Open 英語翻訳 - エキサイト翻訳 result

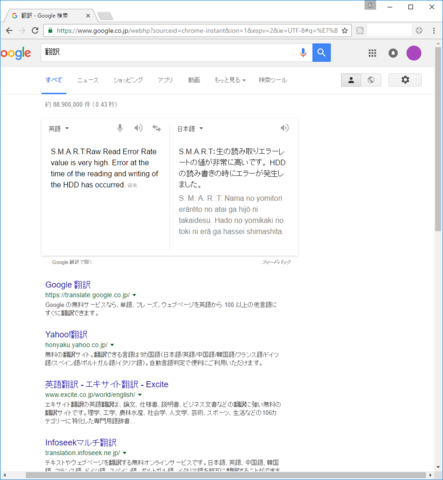point(107,384)
